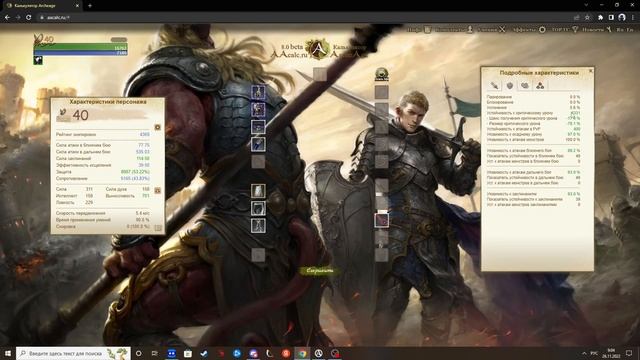Open browser extensions puzzle icon
This screenshot has height=360, width=640.
coord(600,17)
